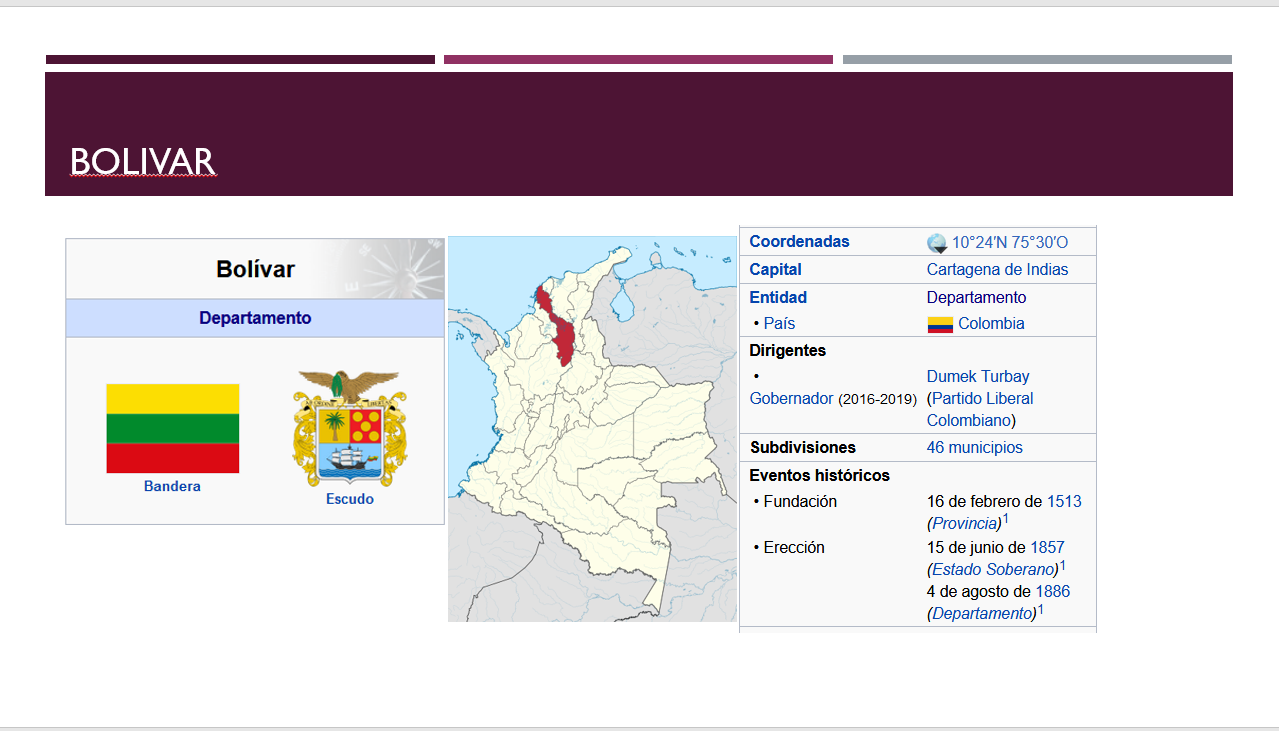Viewport: 1279px width, 731px height.
Task: Open the 1886 year link
Action: (1053, 592)
